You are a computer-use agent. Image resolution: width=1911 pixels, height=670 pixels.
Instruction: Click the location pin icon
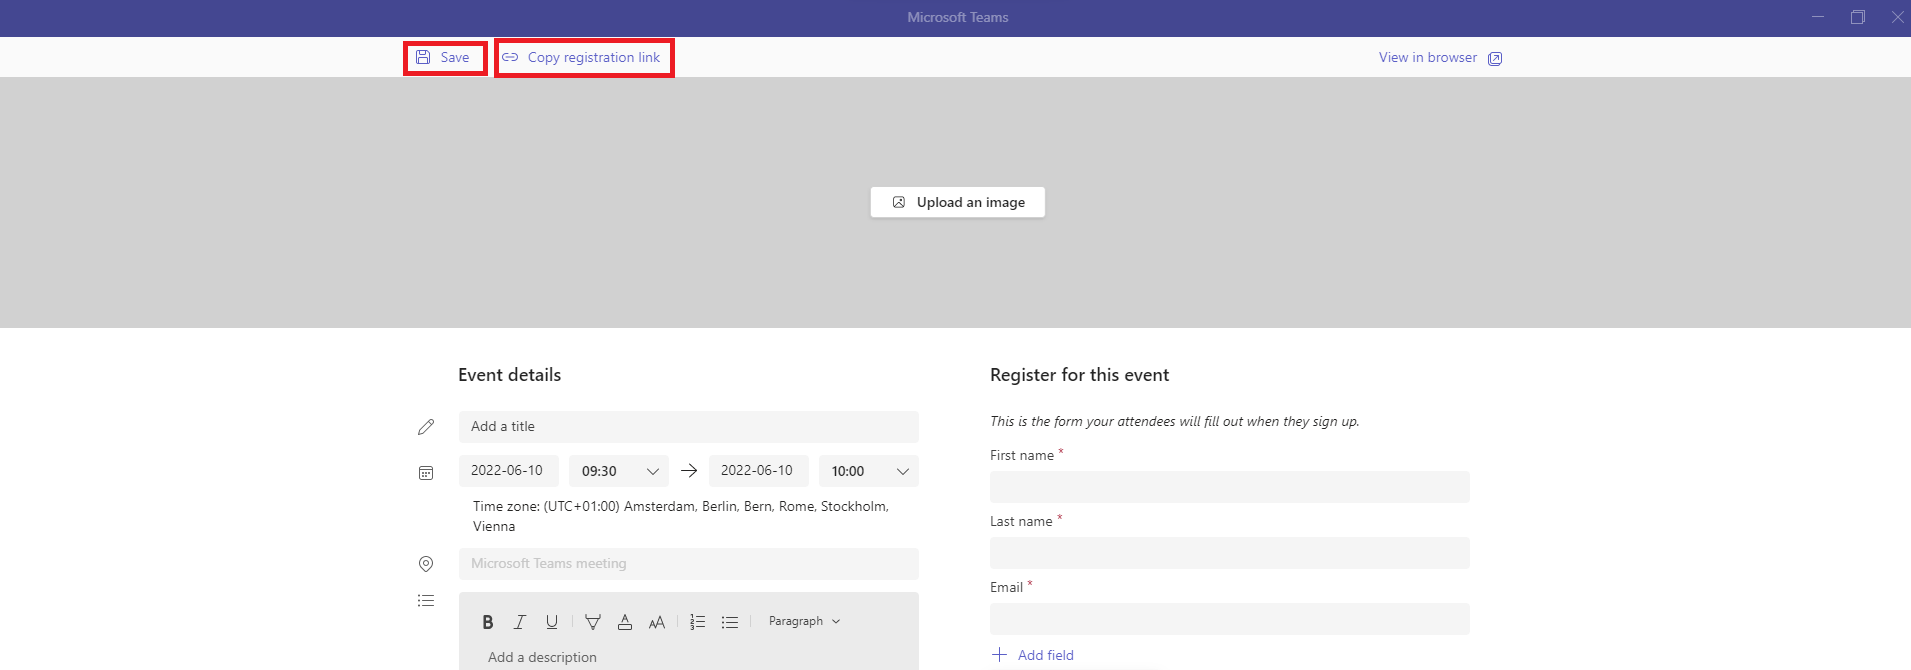click(x=426, y=564)
